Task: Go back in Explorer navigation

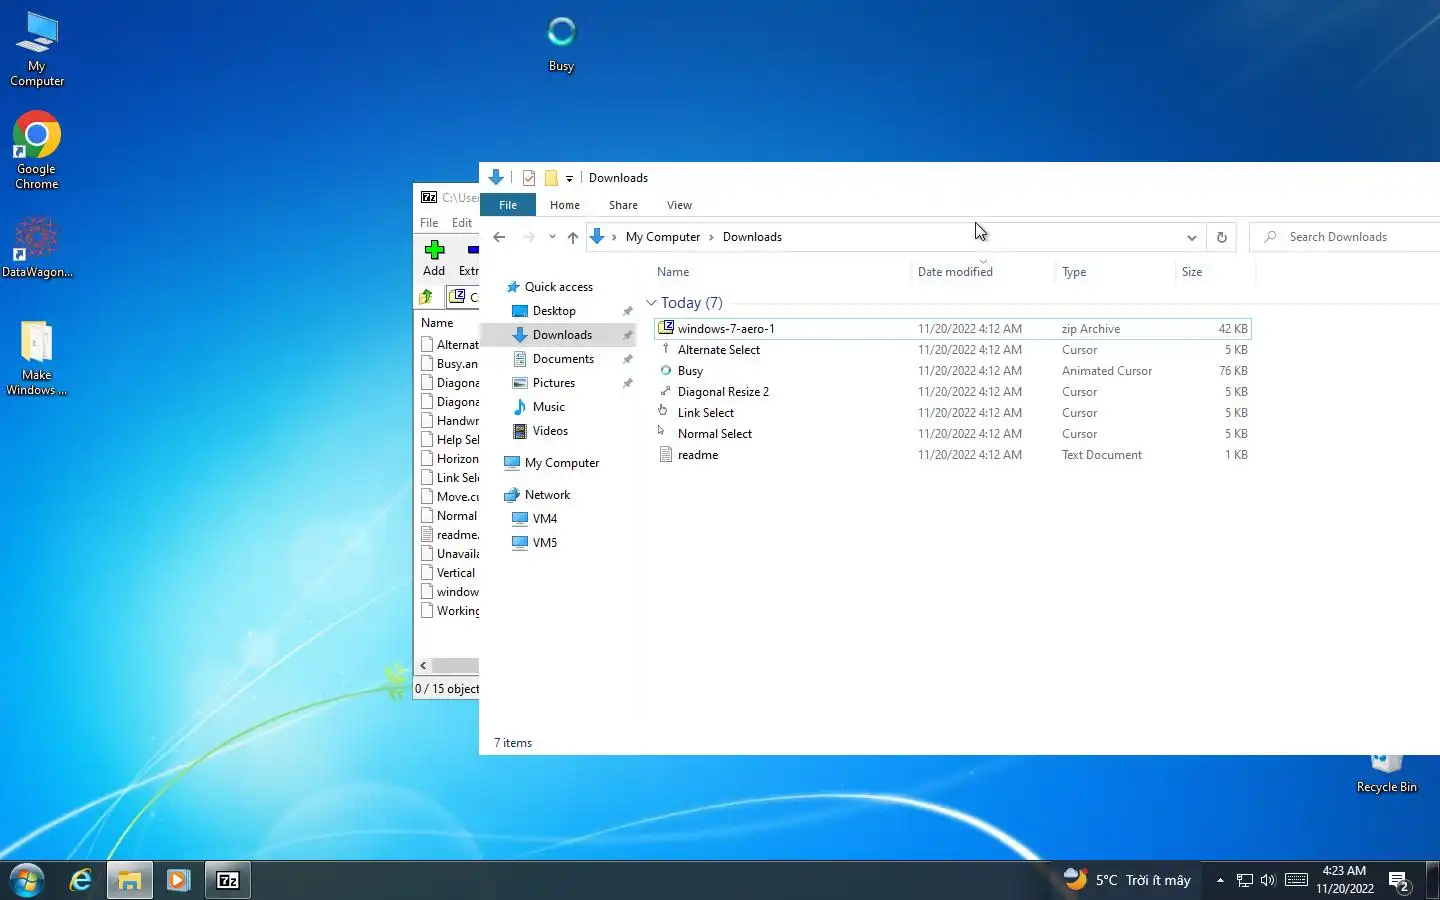Action: pos(499,237)
